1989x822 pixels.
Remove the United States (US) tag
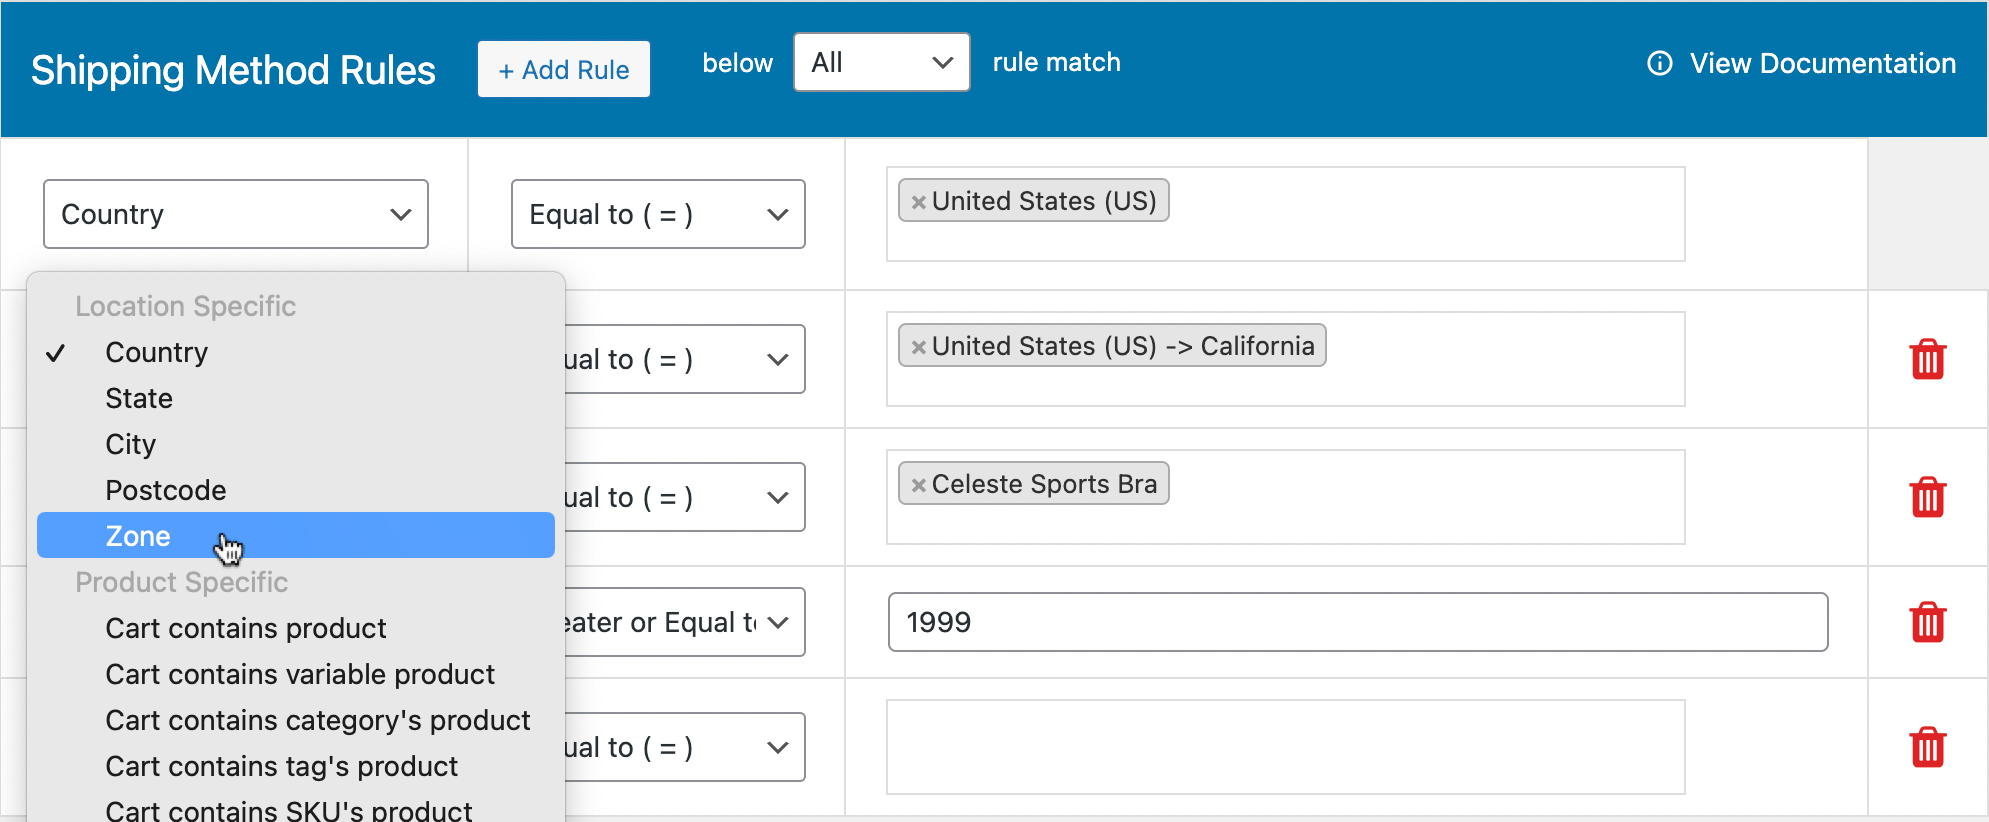pyautogui.click(x=918, y=202)
